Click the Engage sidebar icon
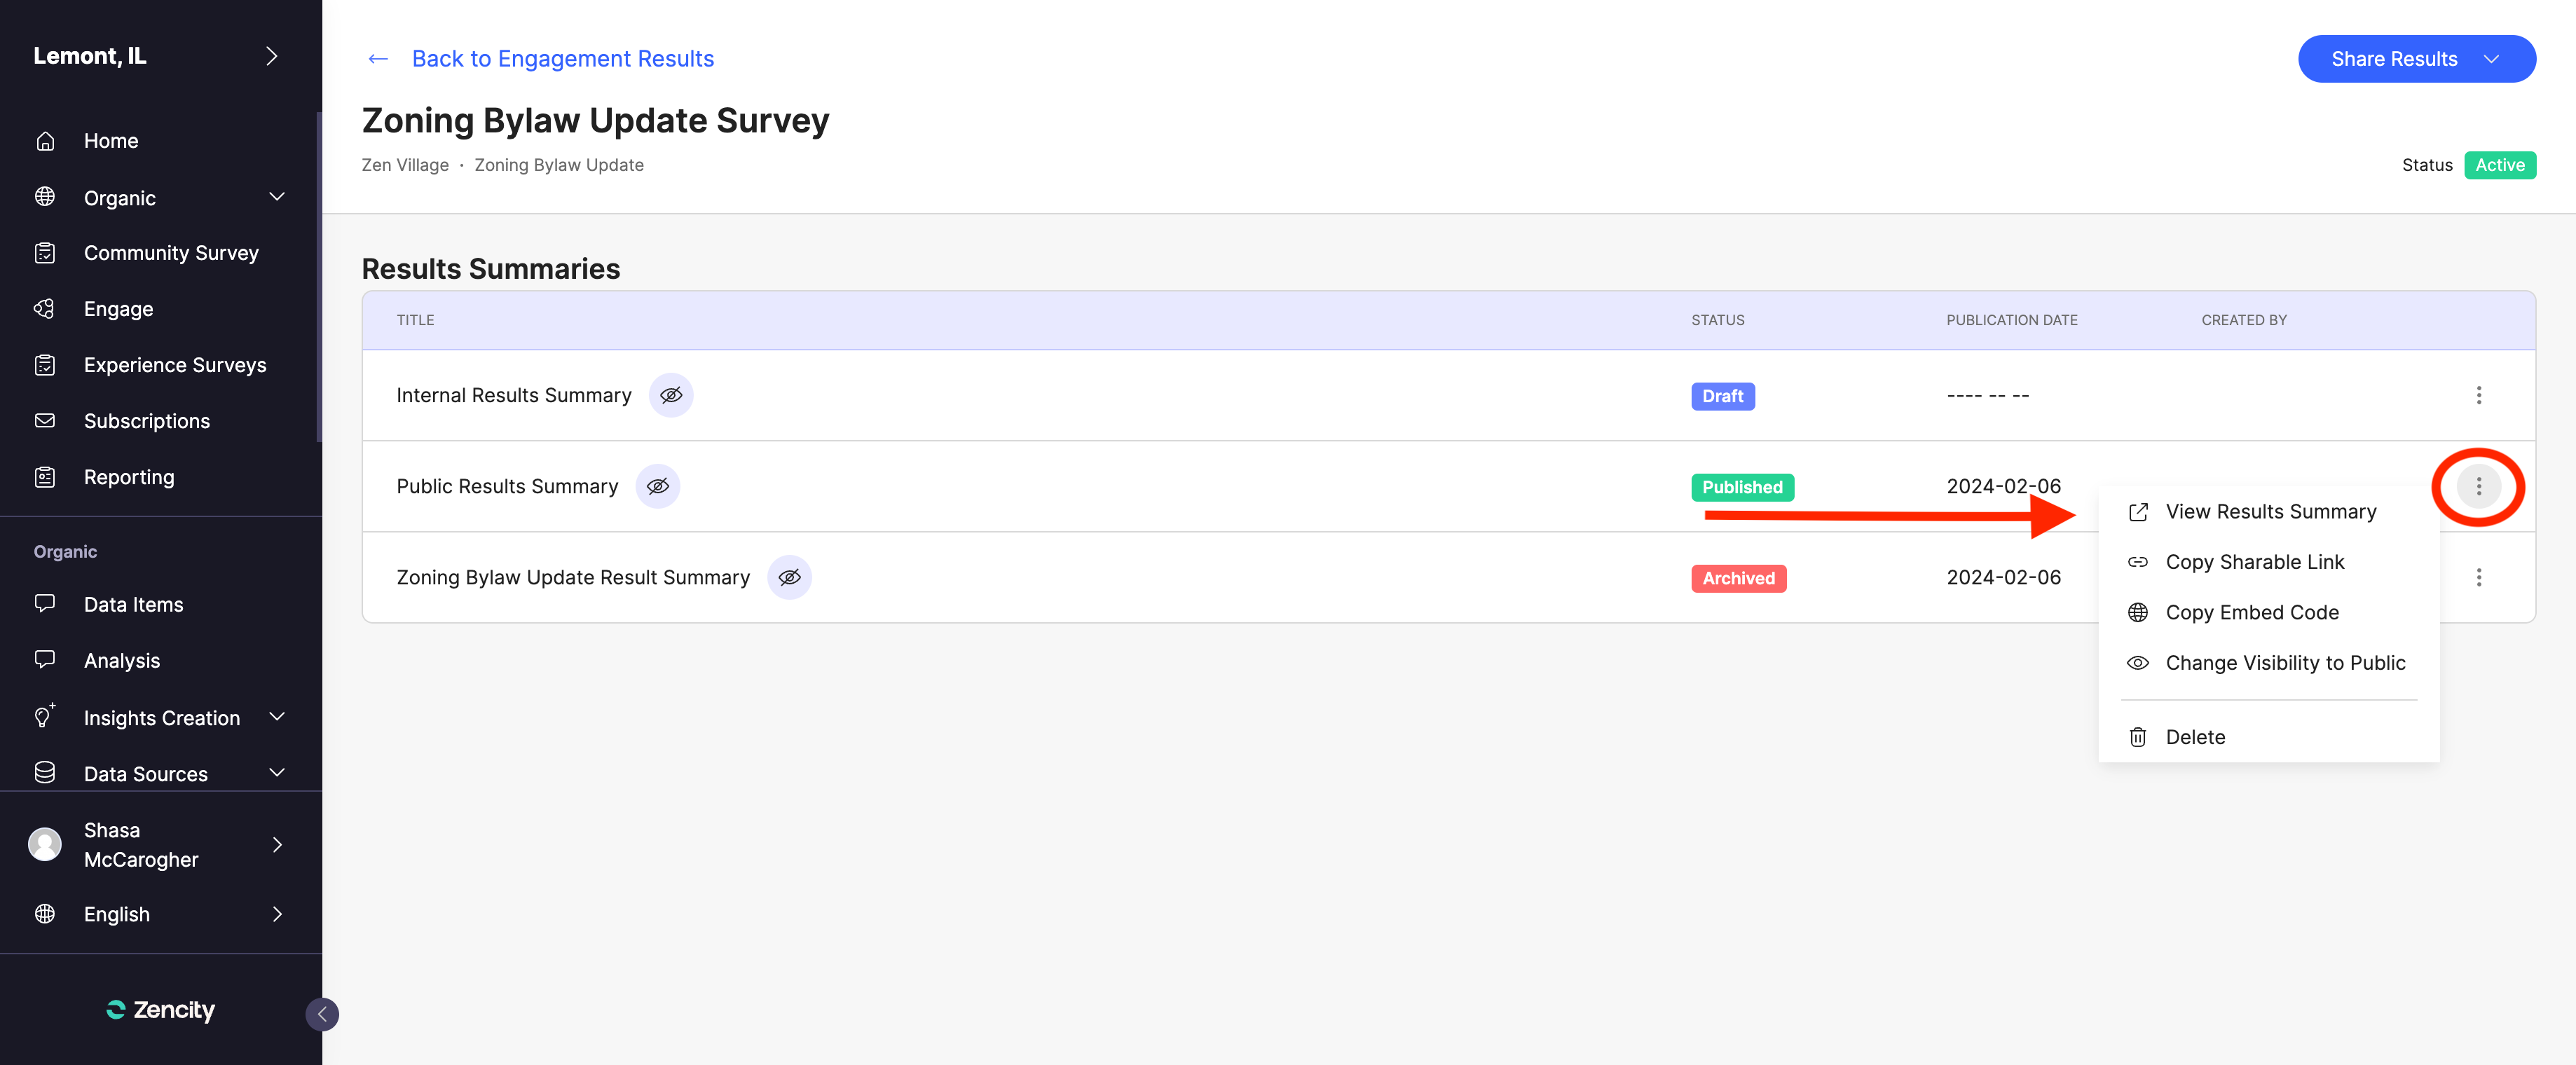 45,309
